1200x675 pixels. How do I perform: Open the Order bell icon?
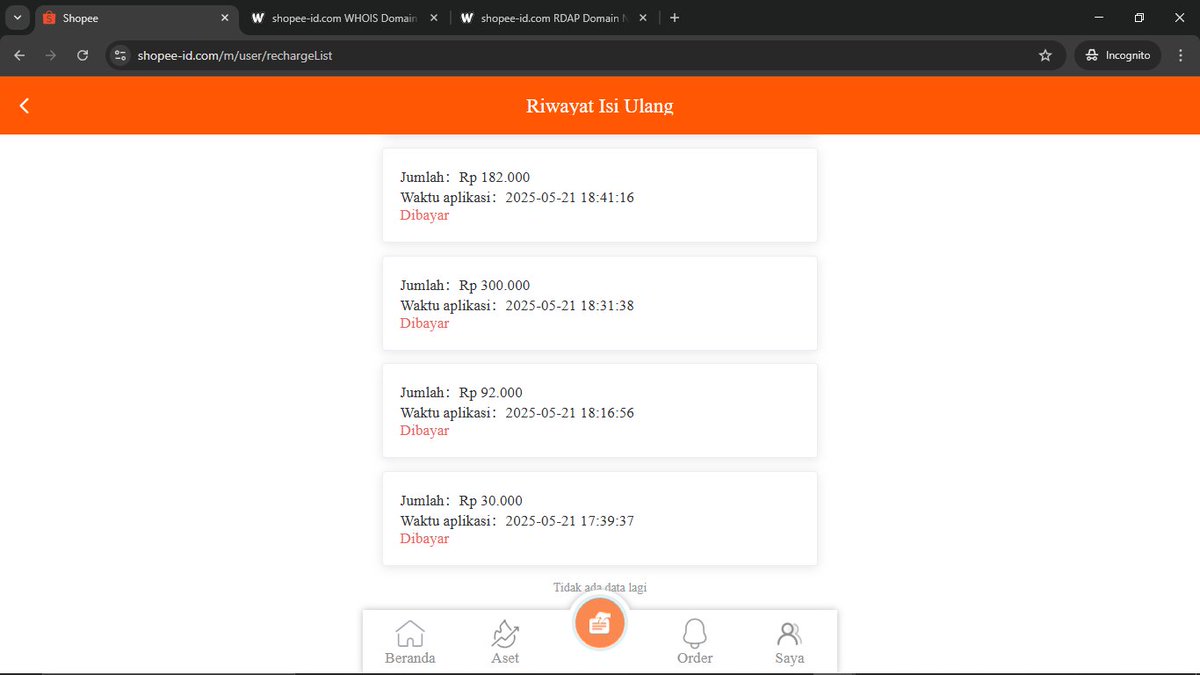click(x=695, y=634)
